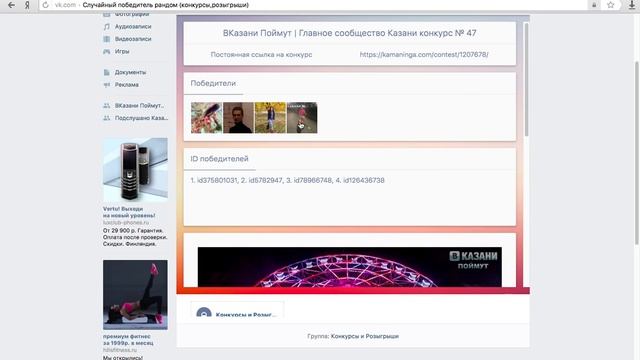Open the Ferris wheel ВКазани Поймут banner
This screenshot has width=640, height=360.
click(x=350, y=267)
